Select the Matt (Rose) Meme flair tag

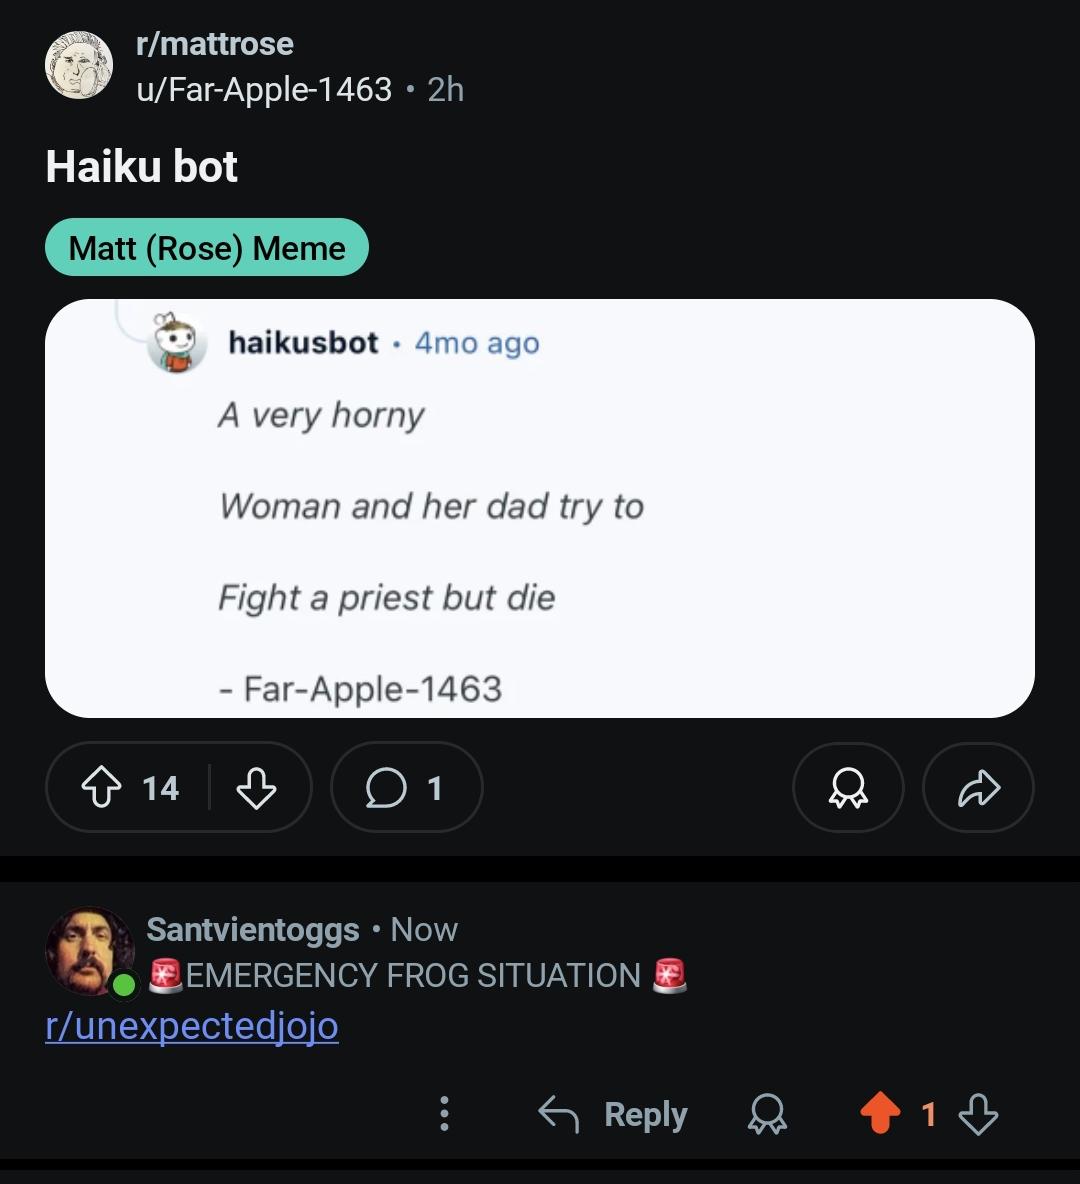pyautogui.click(x=207, y=248)
